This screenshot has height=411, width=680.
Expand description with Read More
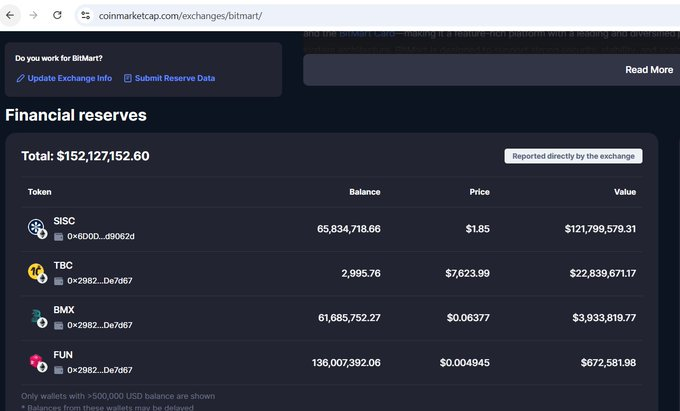point(649,70)
